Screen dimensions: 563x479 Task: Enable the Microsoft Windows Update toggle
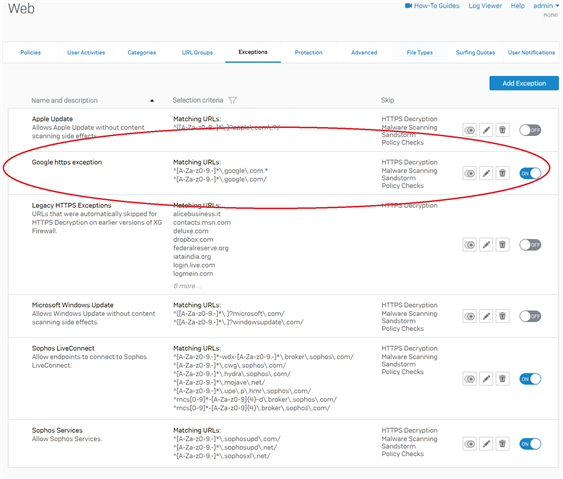point(530,316)
